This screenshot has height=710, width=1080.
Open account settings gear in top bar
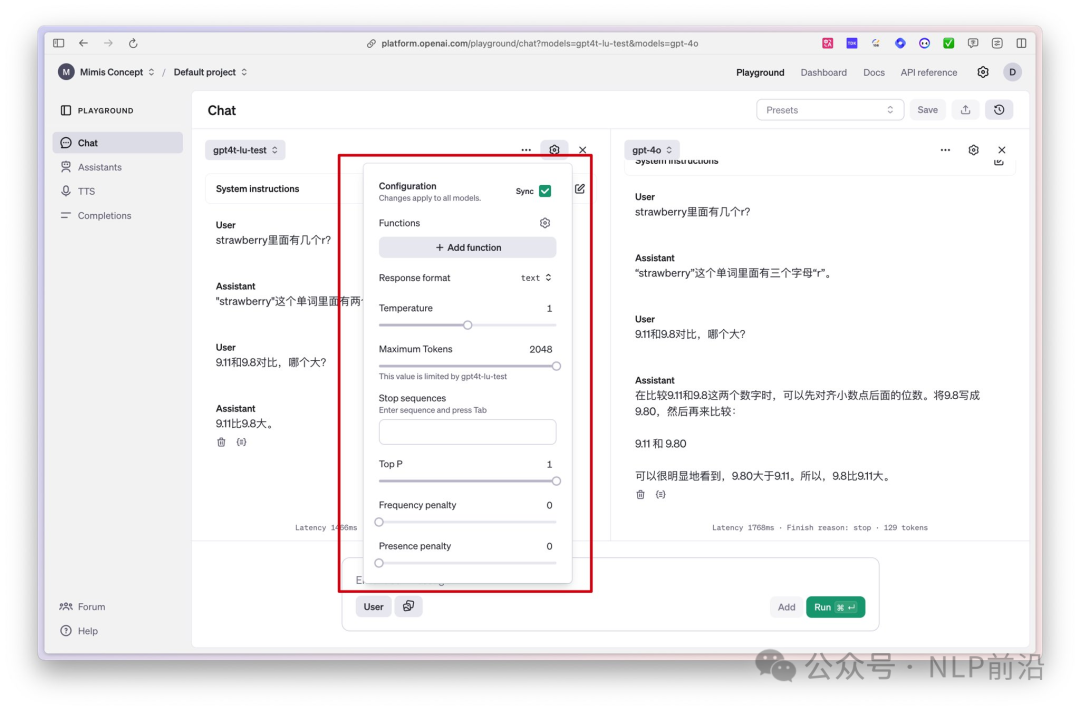[983, 72]
